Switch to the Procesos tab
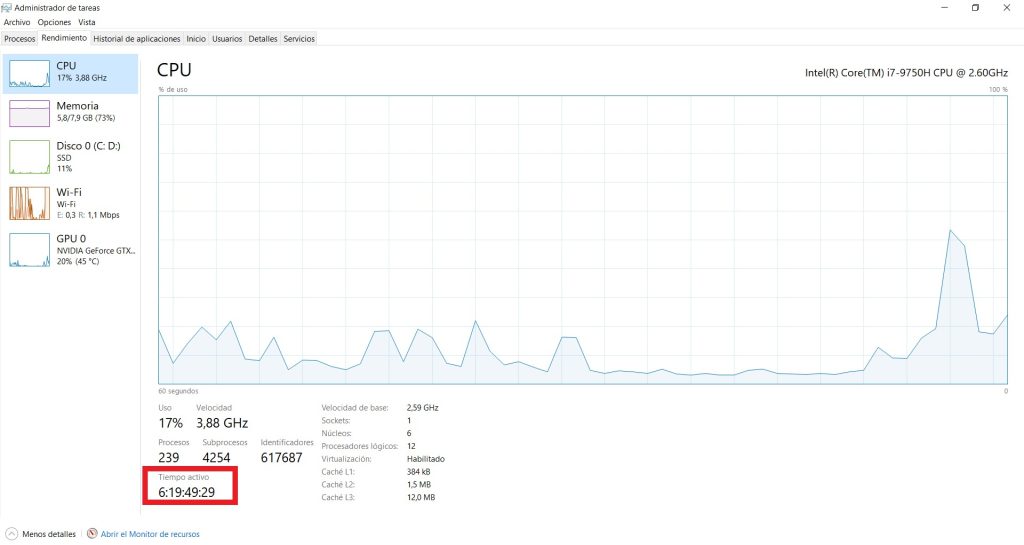 [19, 39]
